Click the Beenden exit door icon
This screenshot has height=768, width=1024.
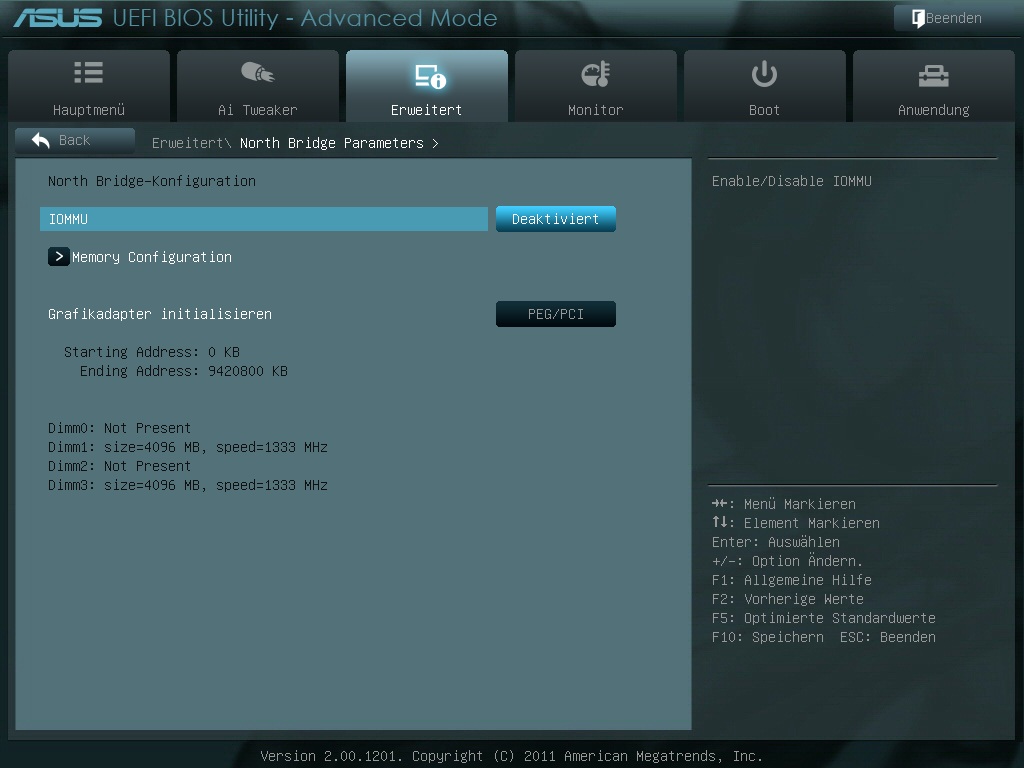point(918,18)
